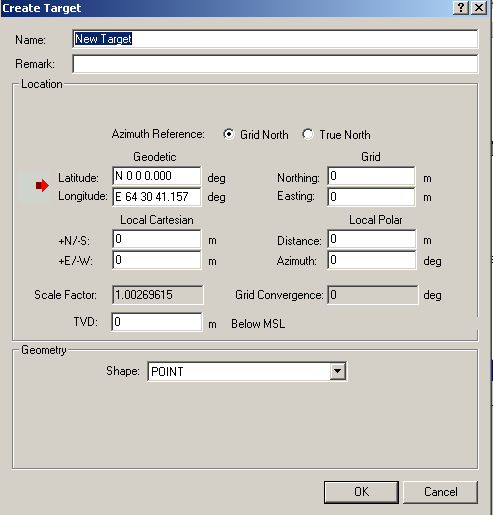Focus the Name input field
The width and height of the screenshot is (493, 515).
pyautogui.click(x=275, y=39)
